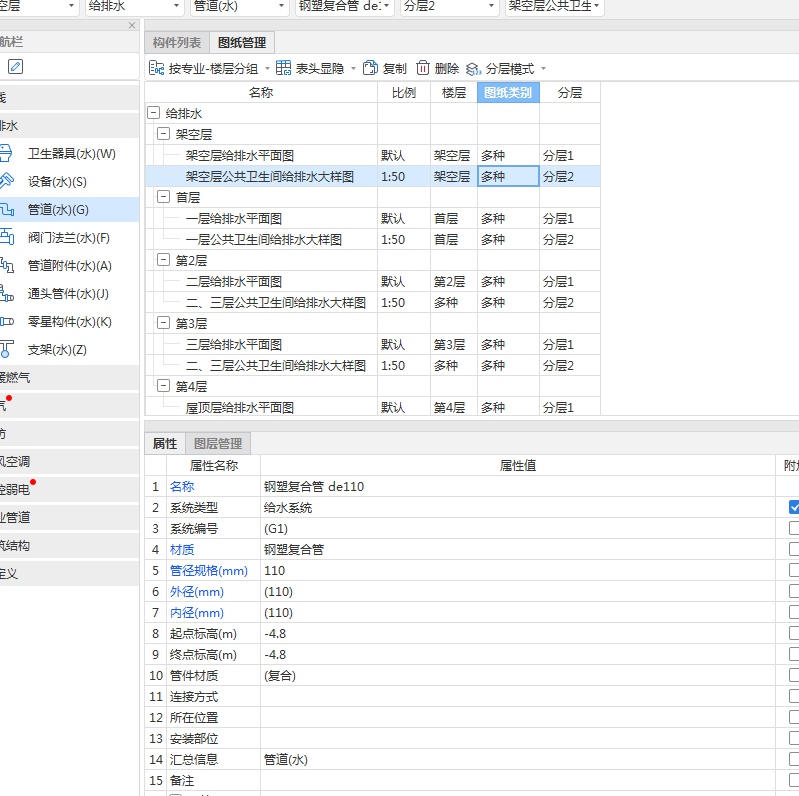799x796 pixels.
Task: Select 管道附件(水)(A) icon
Action: 7,266
